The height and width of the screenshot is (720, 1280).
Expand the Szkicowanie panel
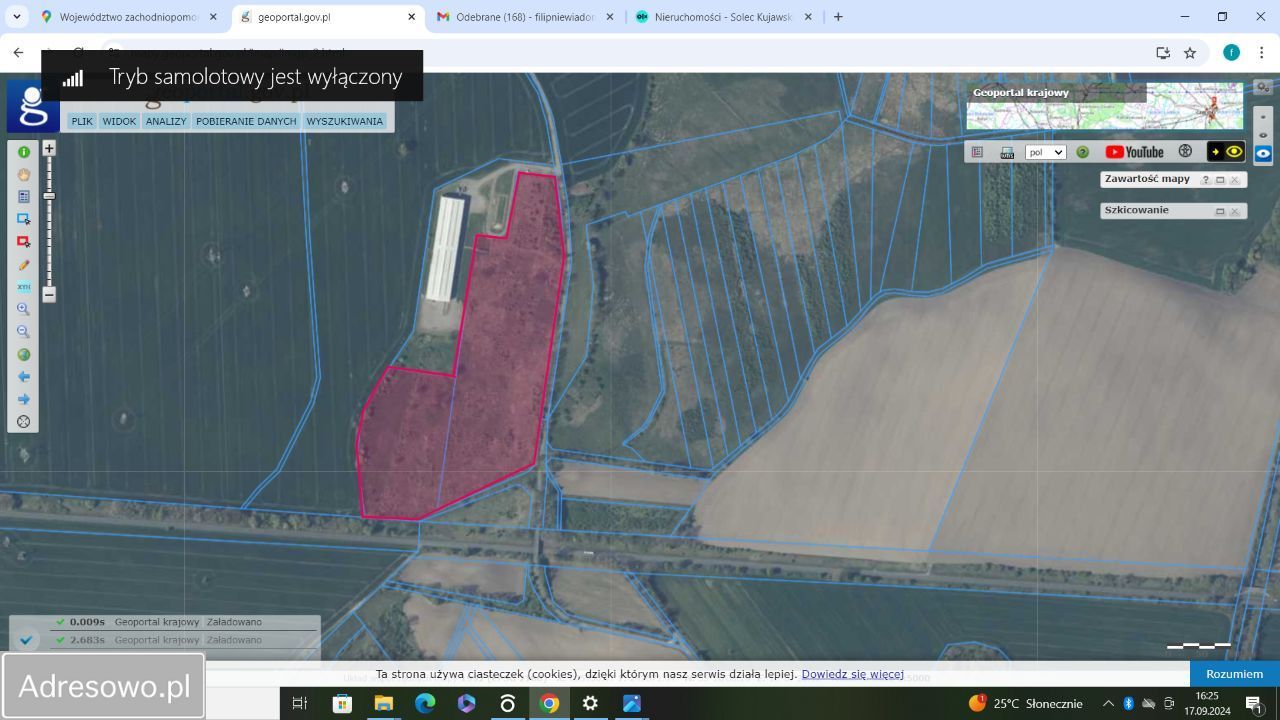pyautogui.click(x=1220, y=211)
